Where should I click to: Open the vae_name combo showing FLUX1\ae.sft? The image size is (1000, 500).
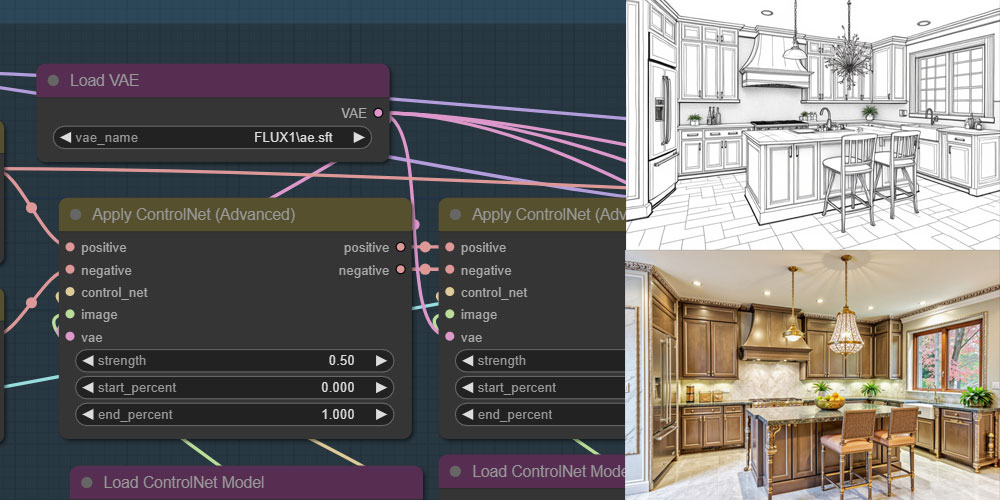point(212,137)
